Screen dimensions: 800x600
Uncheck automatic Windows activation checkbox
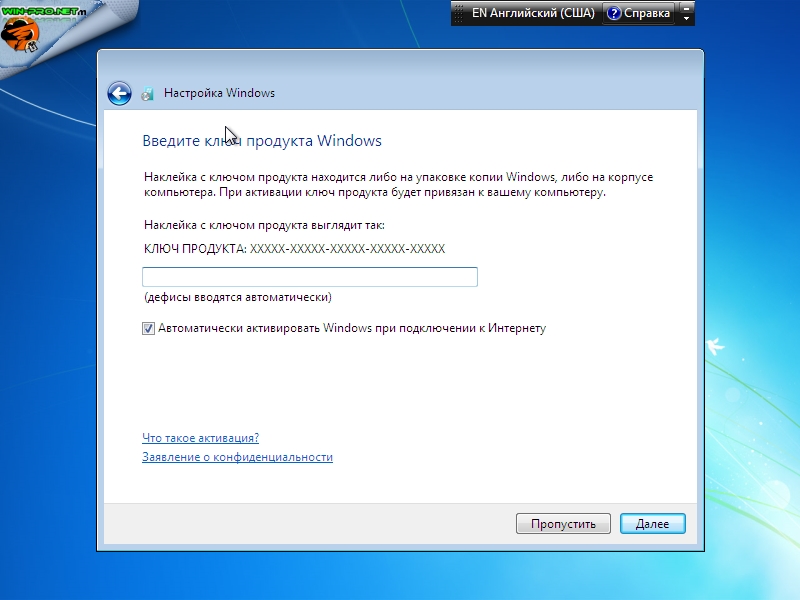[148, 329]
